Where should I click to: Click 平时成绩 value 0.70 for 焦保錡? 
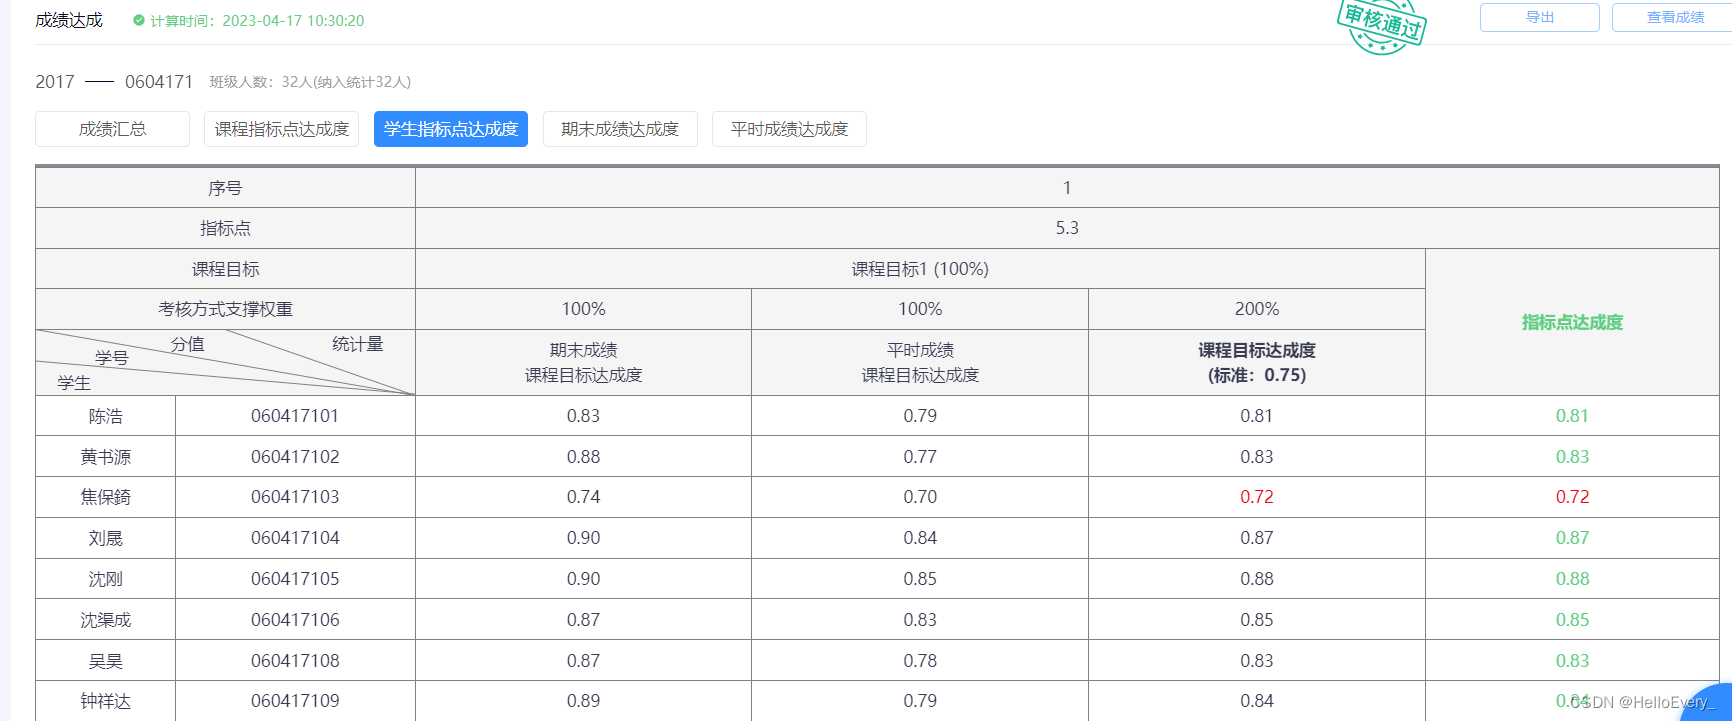click(x=920, y=497)
